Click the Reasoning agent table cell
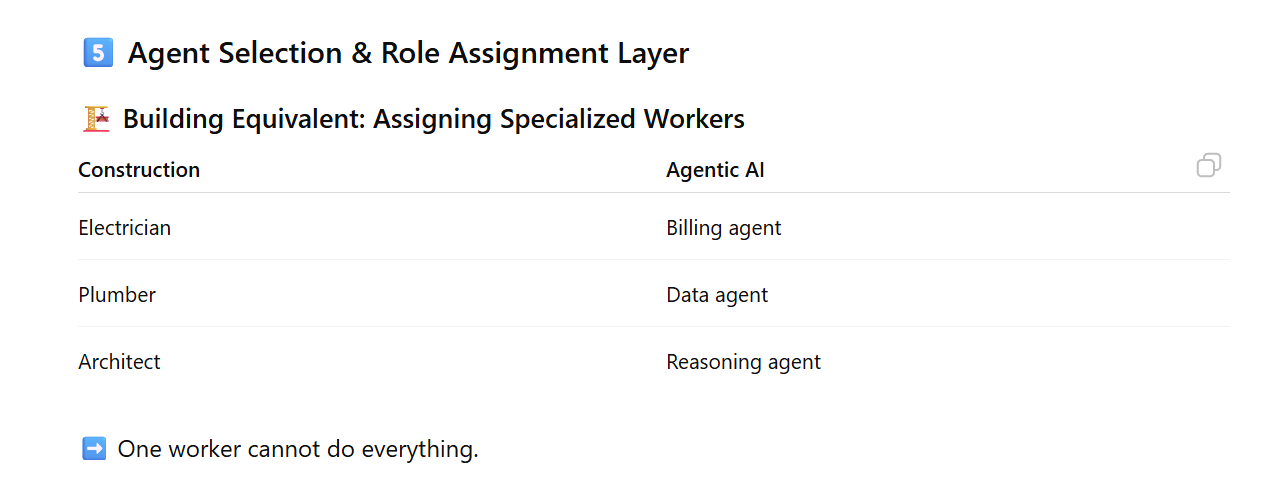This screenshot has height=496, width=1270. [743, 362]
